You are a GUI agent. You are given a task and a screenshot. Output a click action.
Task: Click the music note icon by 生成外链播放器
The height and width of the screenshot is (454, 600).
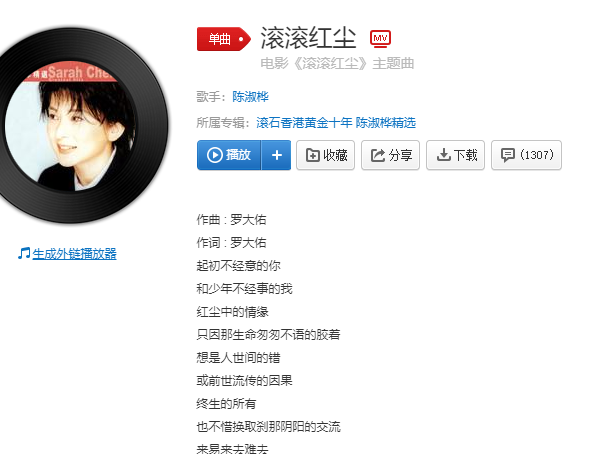click(24, 253)
